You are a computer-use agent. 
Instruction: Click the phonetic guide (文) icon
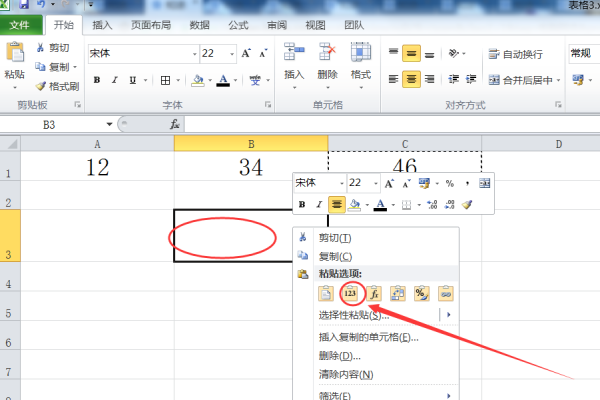[x=255, y=80]
